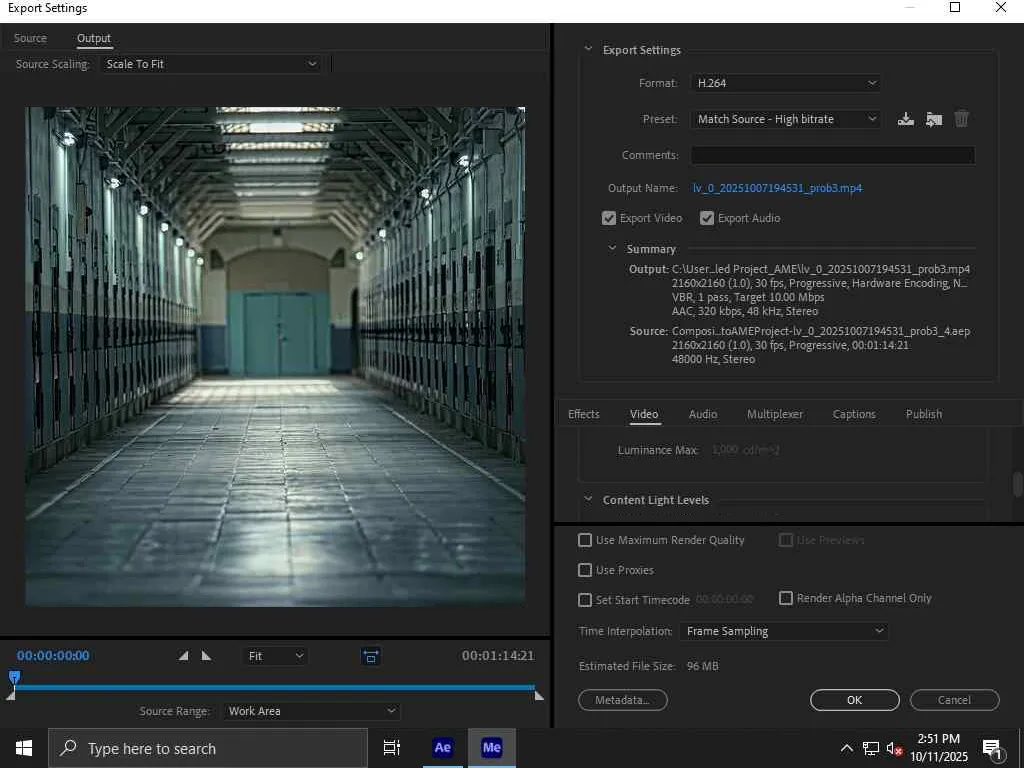The image size is (1024, 768).
Task: Tick the Render Alpha Channel Only checkbox
Action: [x=786, y=598]
